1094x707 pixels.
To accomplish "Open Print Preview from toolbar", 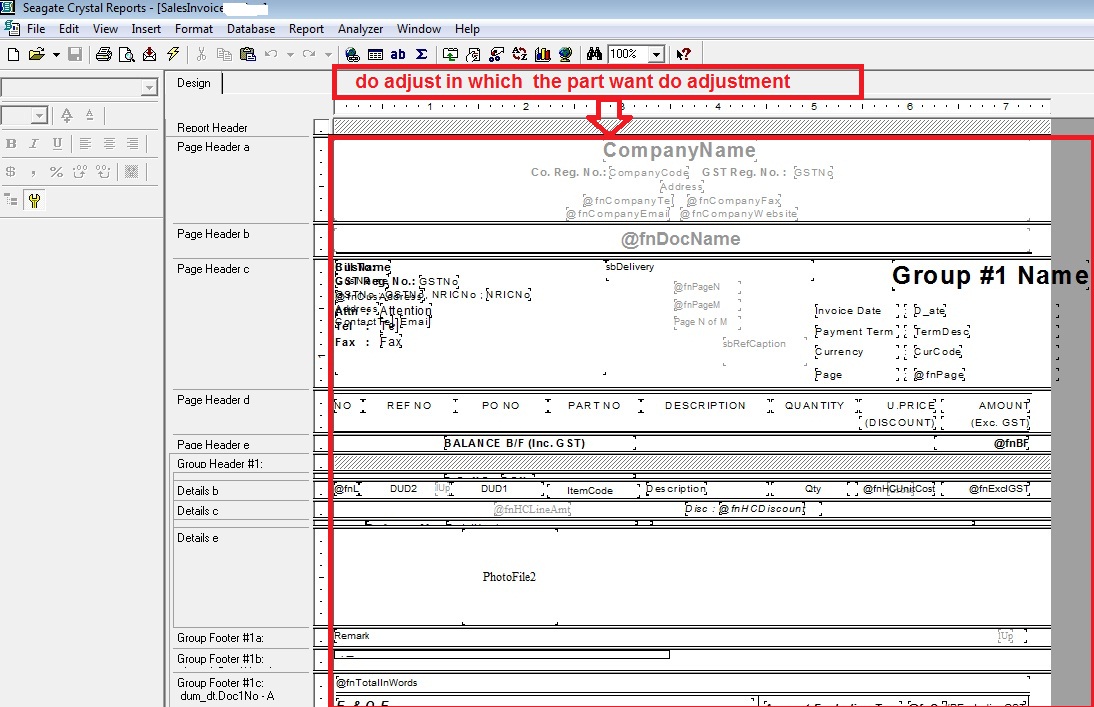I will tap(126, 54).
